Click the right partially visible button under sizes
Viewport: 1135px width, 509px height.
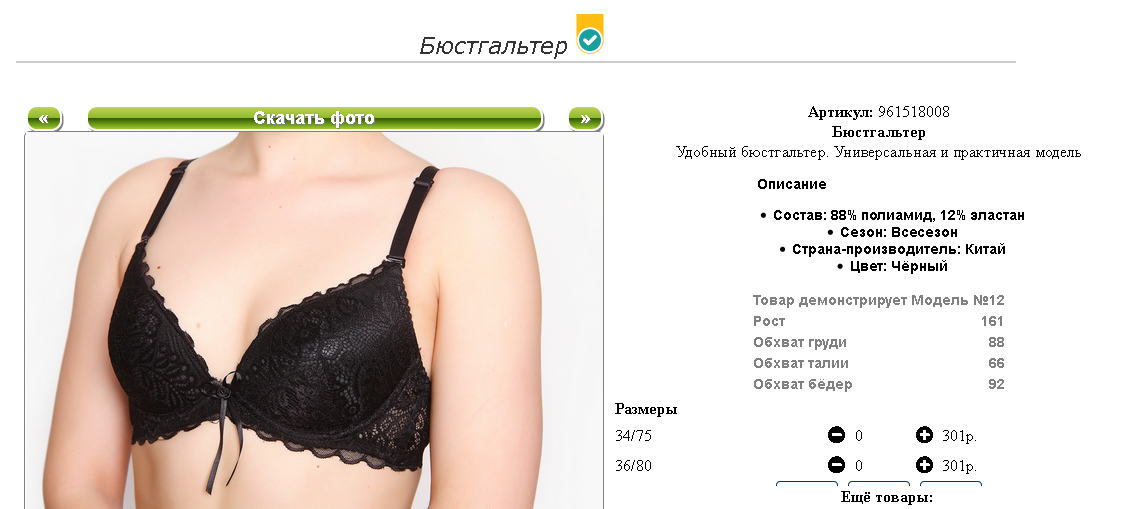point(950,484)
